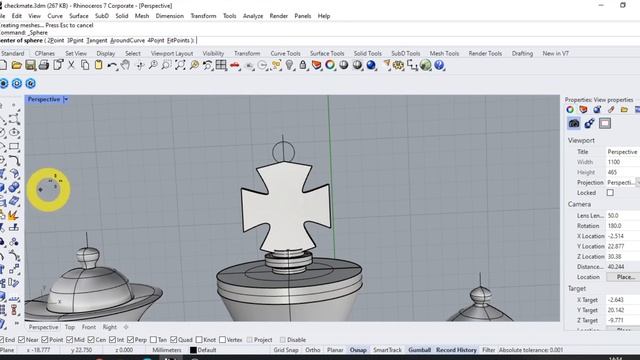Viewport: 640px width, 360px height.
Task: Toggle the Grid Snap status bar button
Action: [286, 350]
